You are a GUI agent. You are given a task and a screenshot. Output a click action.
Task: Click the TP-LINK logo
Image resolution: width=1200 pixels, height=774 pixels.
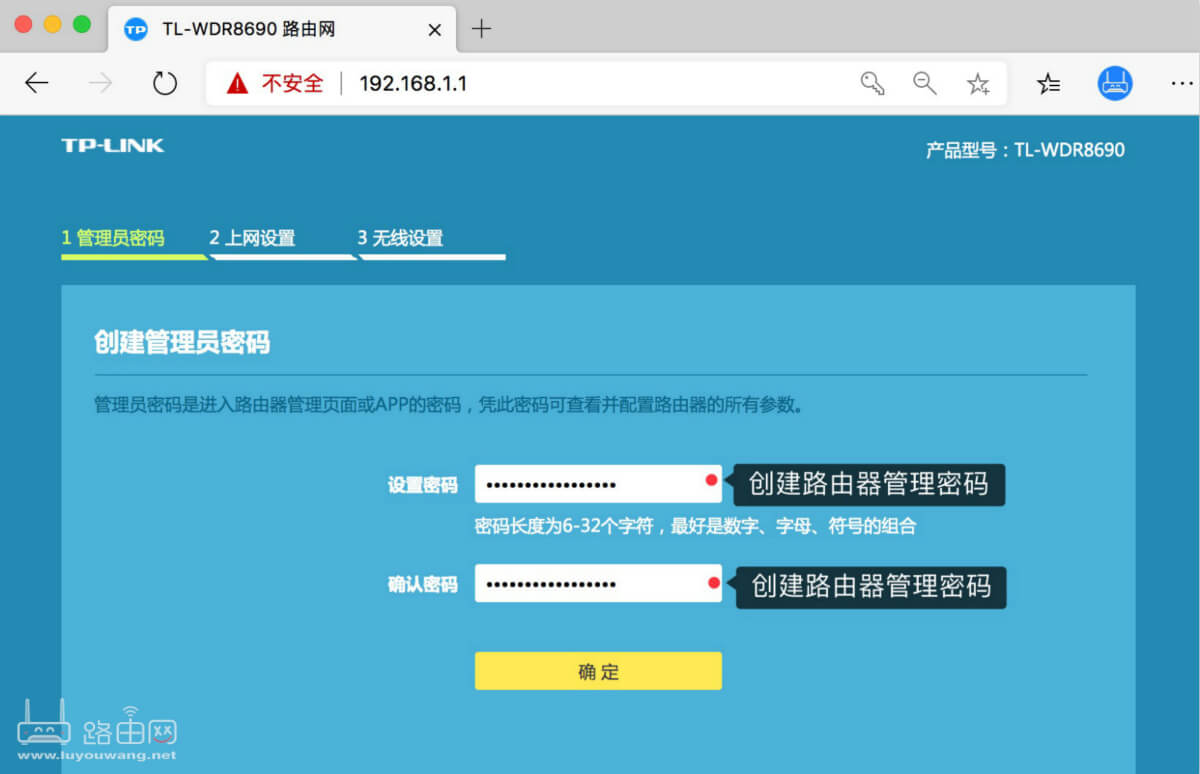(112, 144)
